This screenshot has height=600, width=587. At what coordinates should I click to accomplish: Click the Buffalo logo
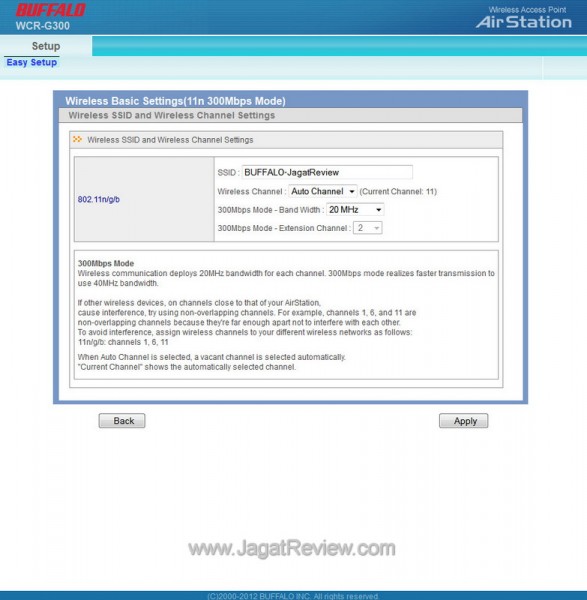pyautogui.click(x=51, y=10)
